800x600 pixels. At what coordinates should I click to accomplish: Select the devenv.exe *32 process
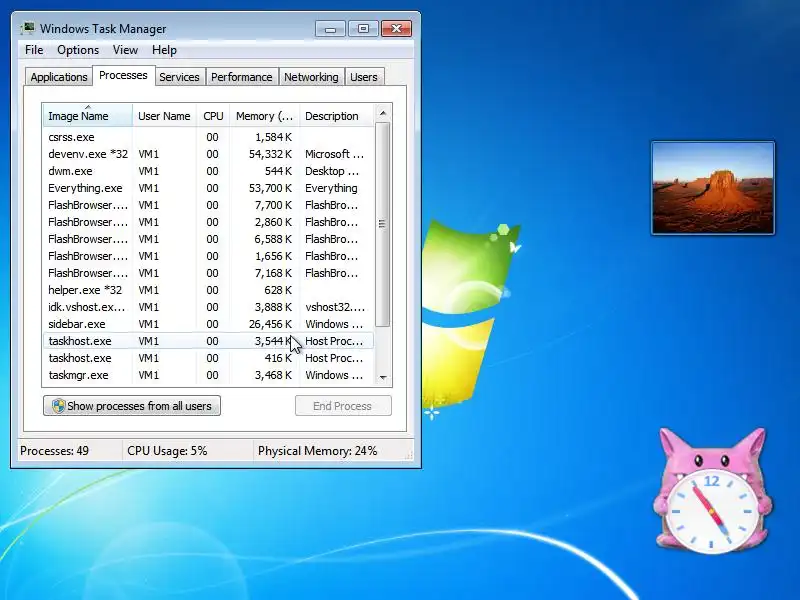click(x=209, y=154)
